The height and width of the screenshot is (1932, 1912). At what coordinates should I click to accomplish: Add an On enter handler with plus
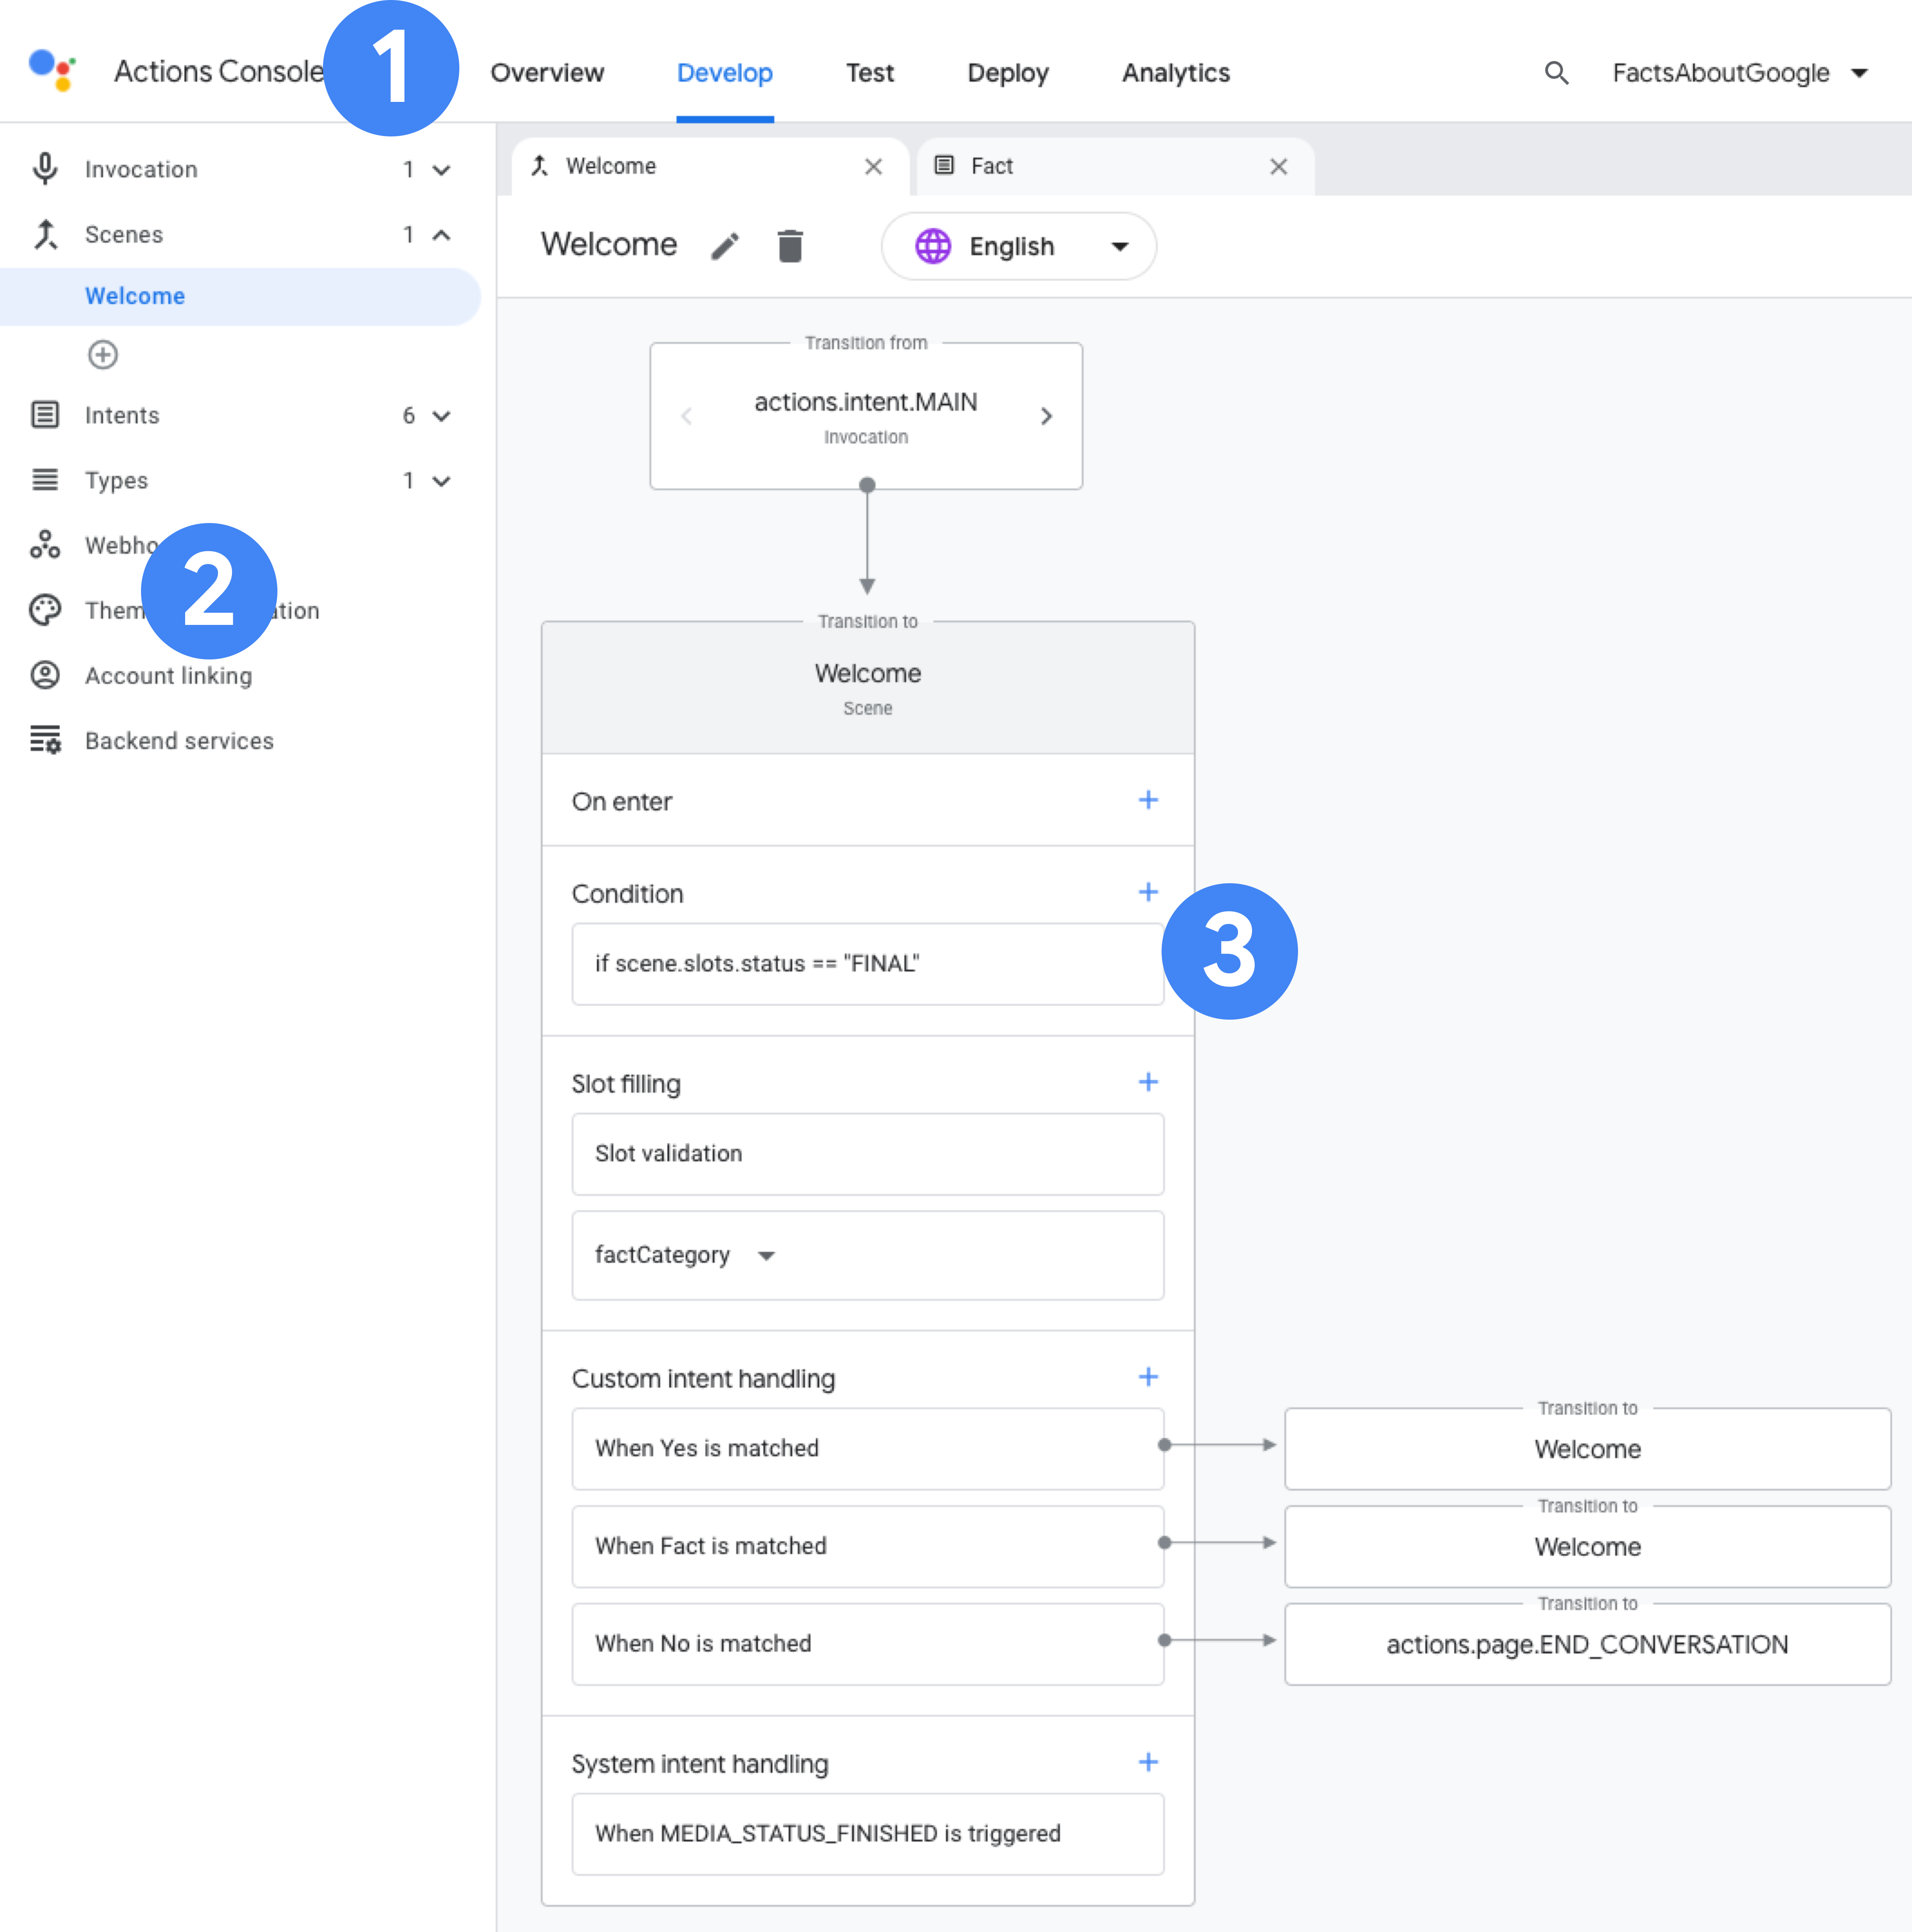coord(1148,800)
